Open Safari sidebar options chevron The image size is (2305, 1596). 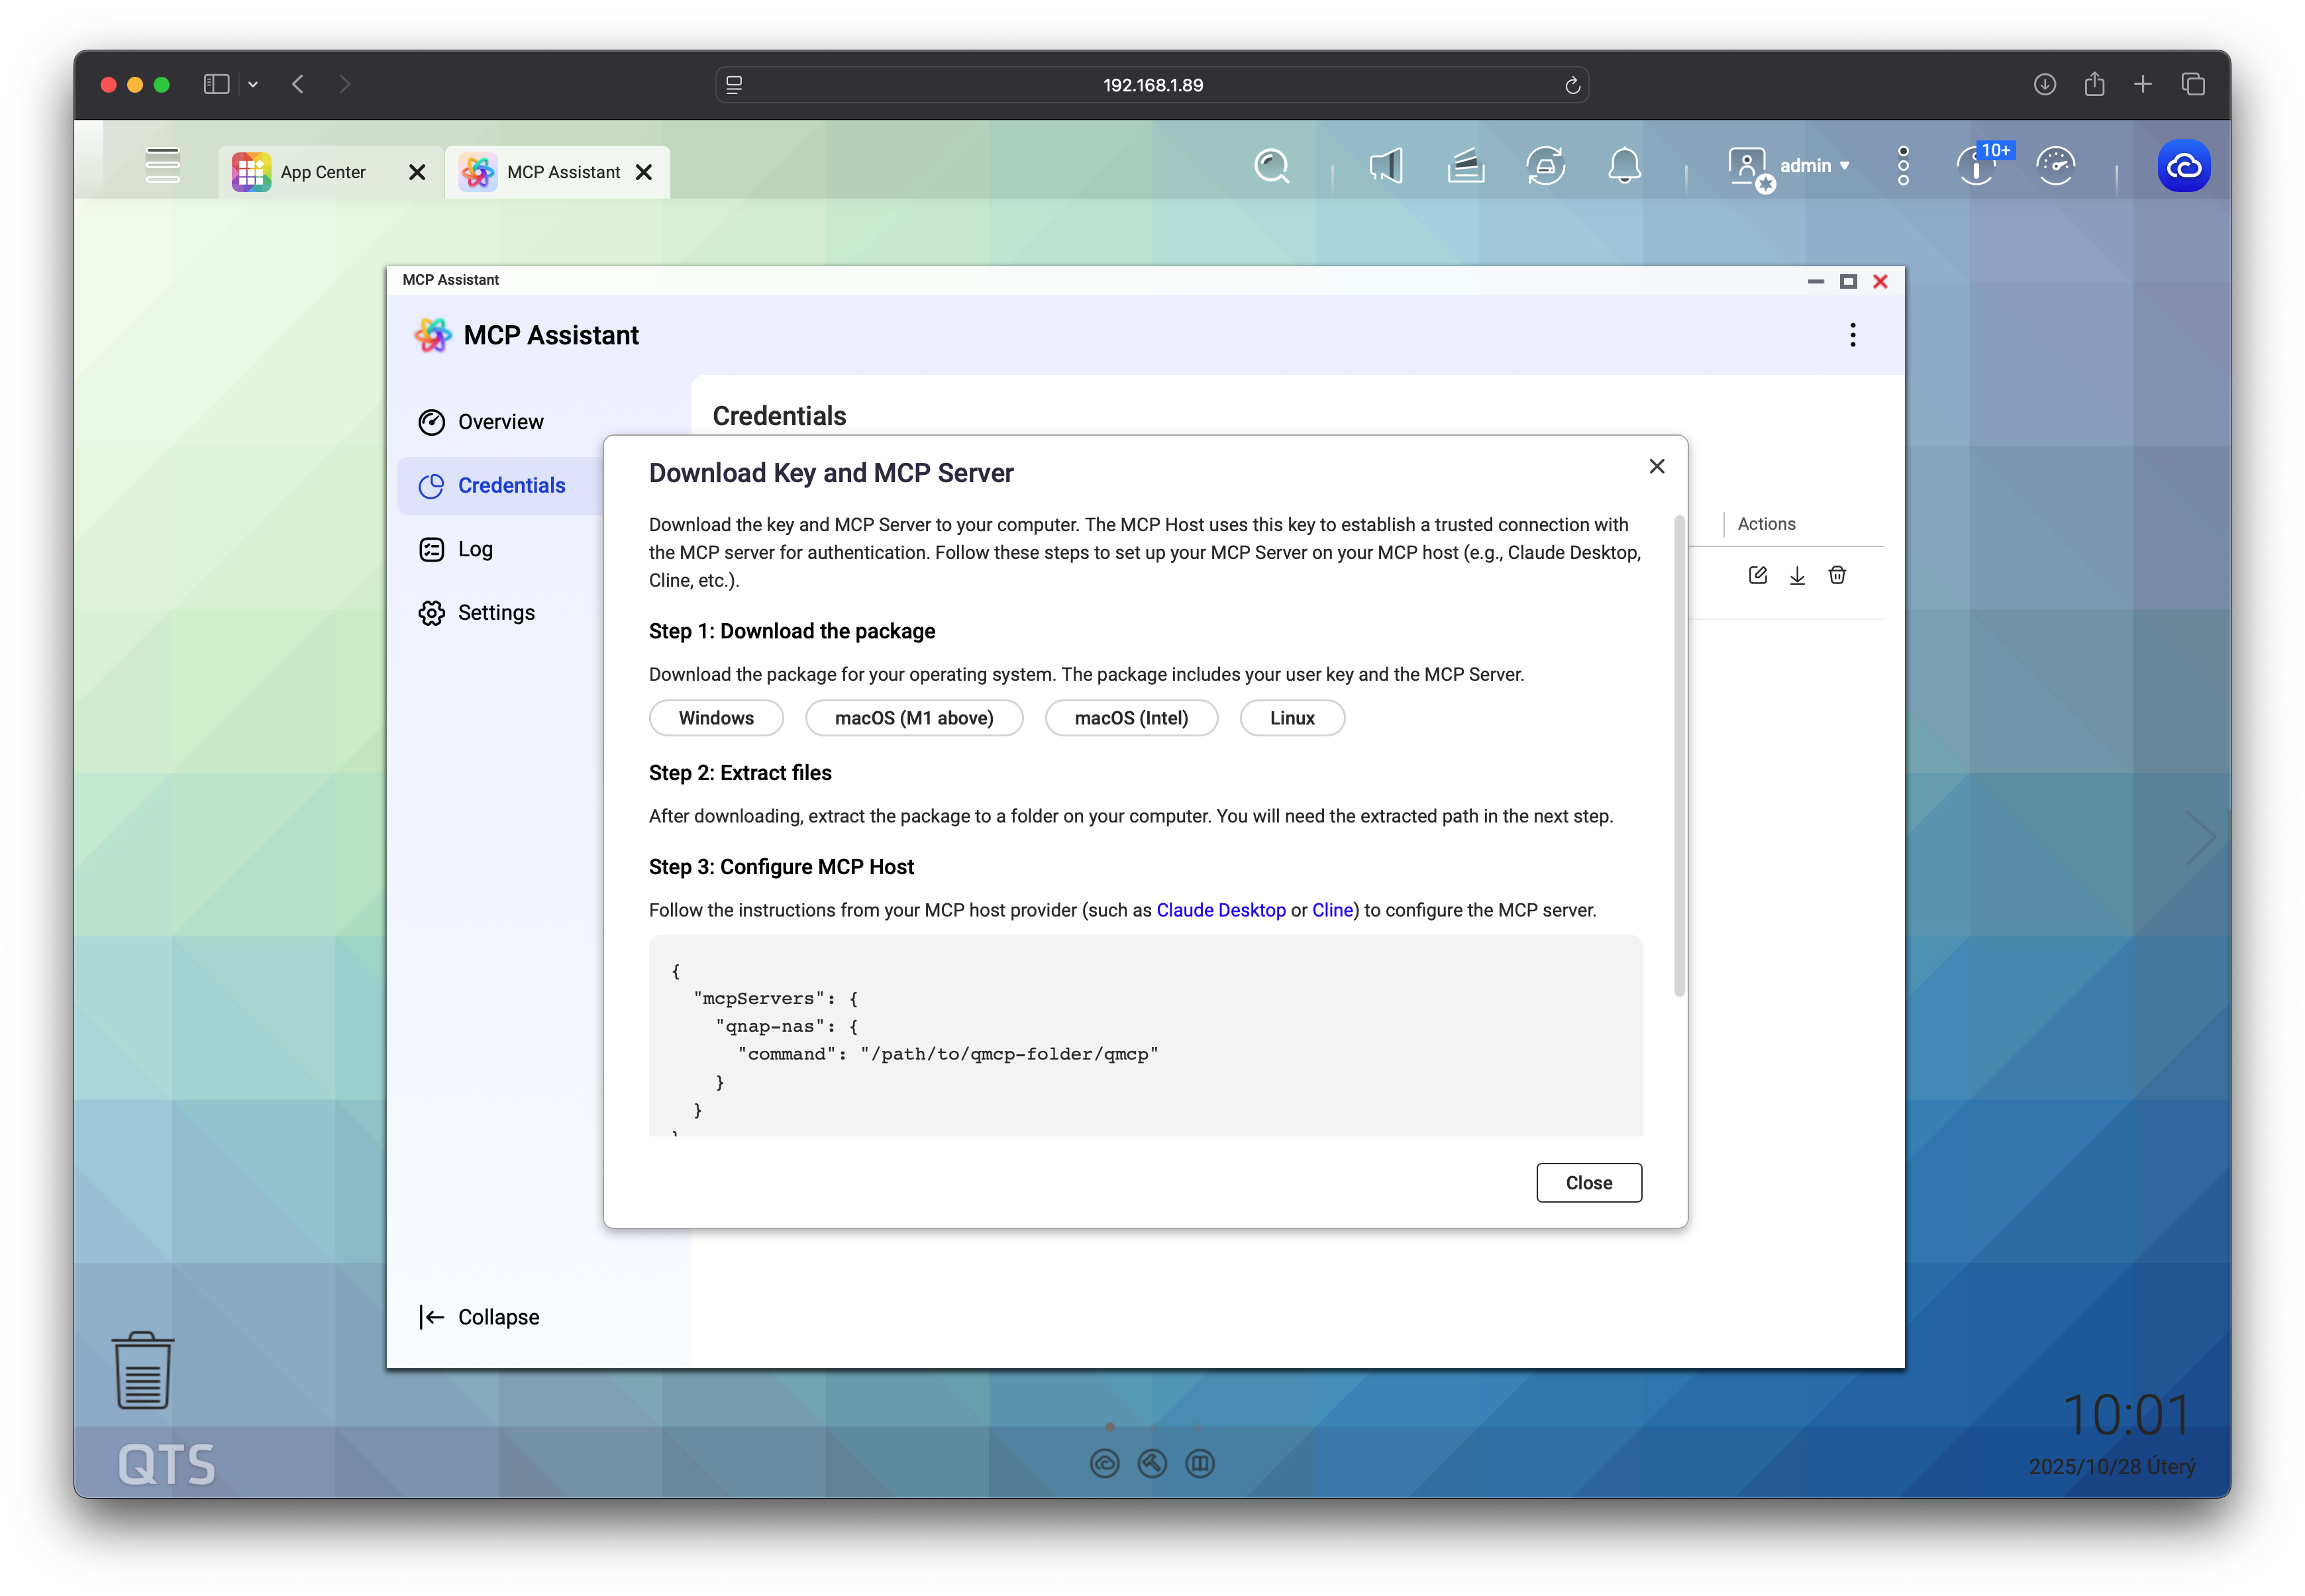[253, 85]
